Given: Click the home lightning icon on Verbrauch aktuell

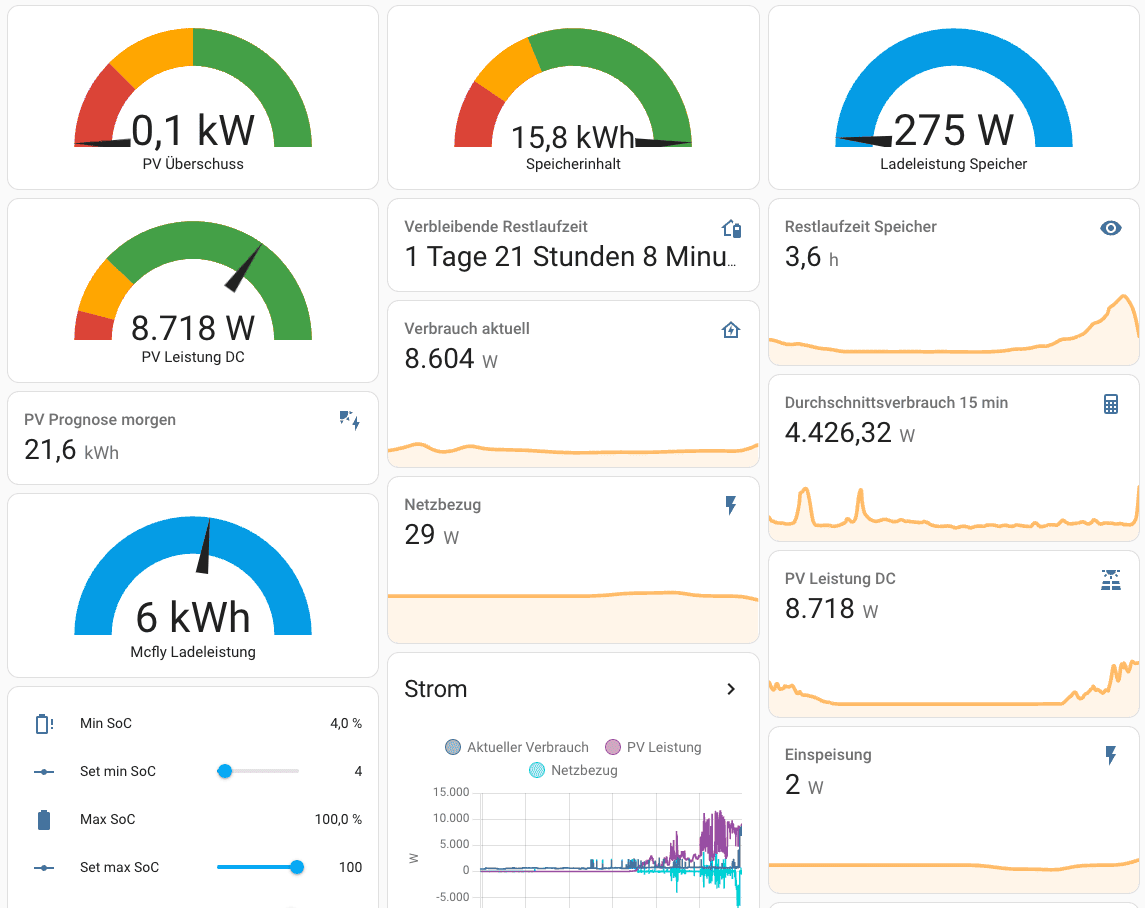Looking at the screenshot, I should tap(731, 330).
